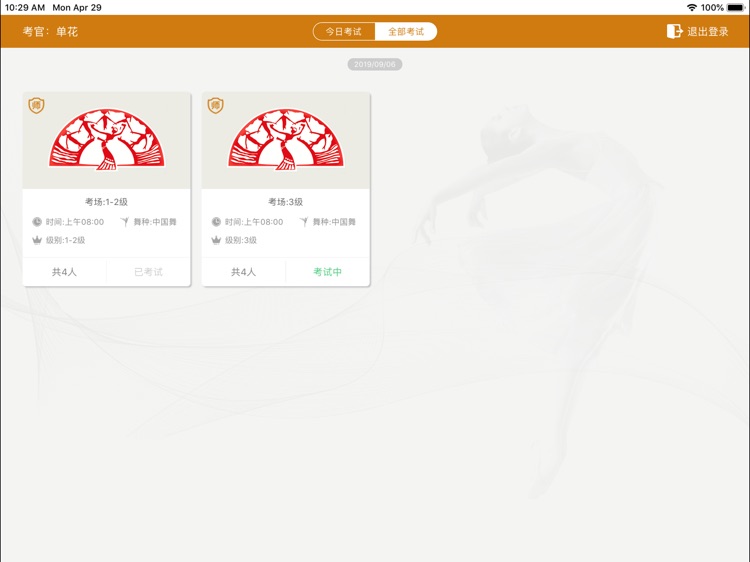Click the 师 badge on 3级 card
This screenshot has width=750, height=562.
click(x=216, y=105)
